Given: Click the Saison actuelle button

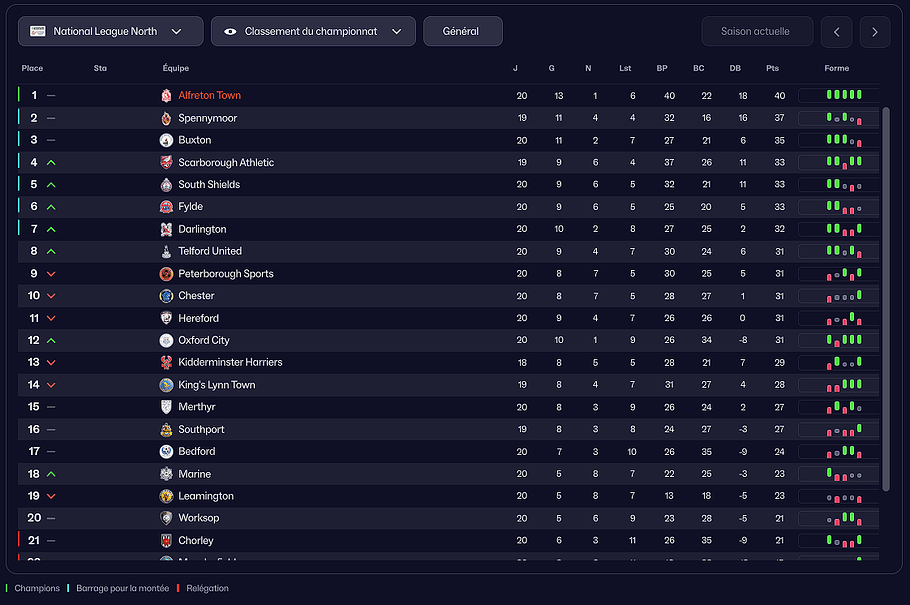Looking at the screenshot, I should (x=757, y=31).
